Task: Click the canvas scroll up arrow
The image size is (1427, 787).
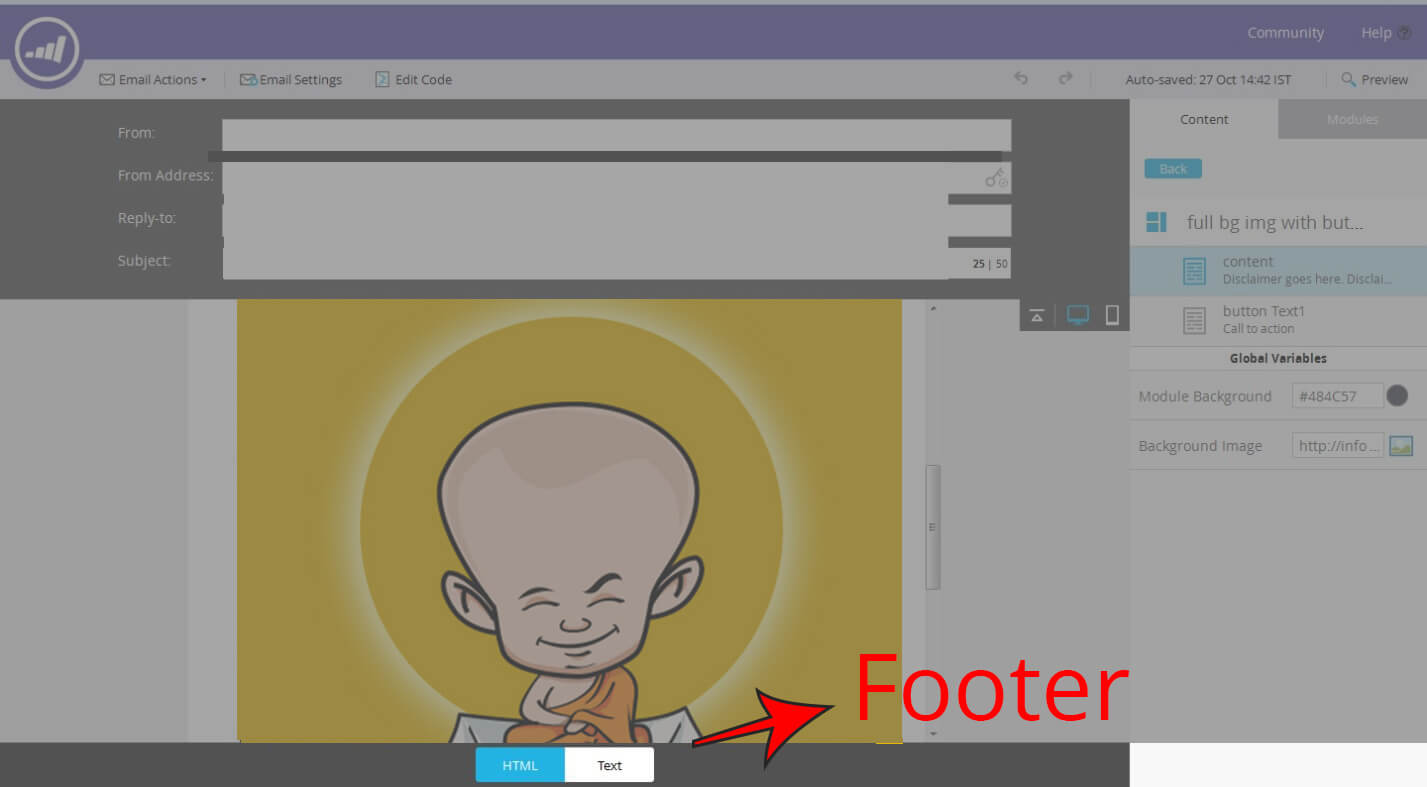Action: (933, 308)
